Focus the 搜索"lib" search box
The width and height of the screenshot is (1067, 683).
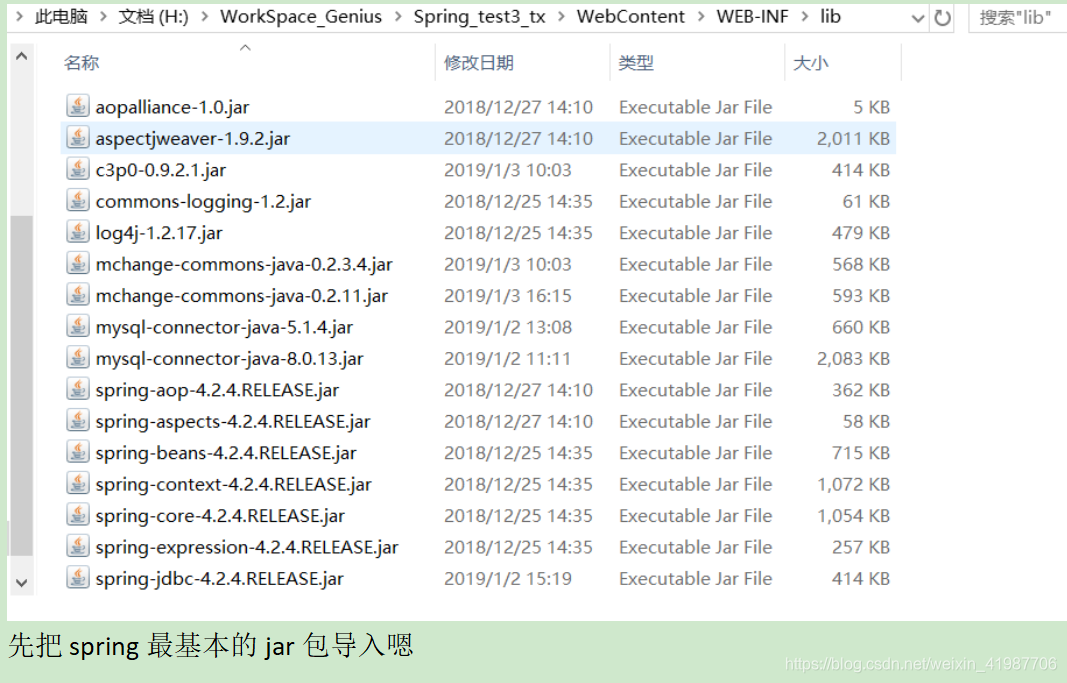pyautogui.click(x=1017, y=18)
